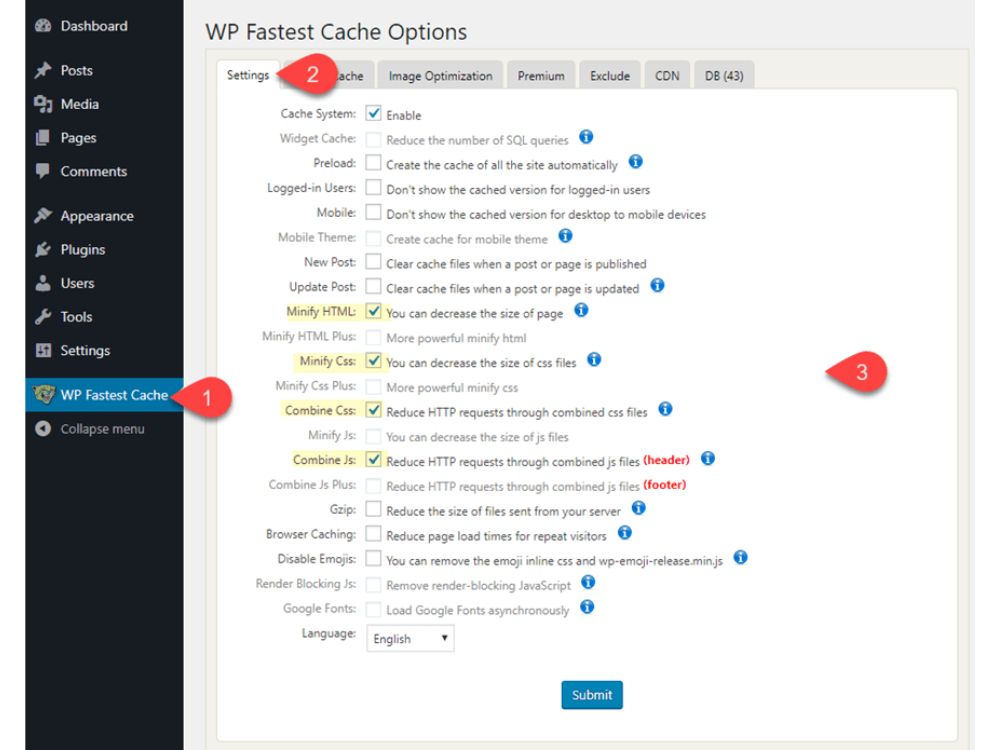Switch to the Settings tab
Screen dimensions: 1000x750
tap(248, 75)
